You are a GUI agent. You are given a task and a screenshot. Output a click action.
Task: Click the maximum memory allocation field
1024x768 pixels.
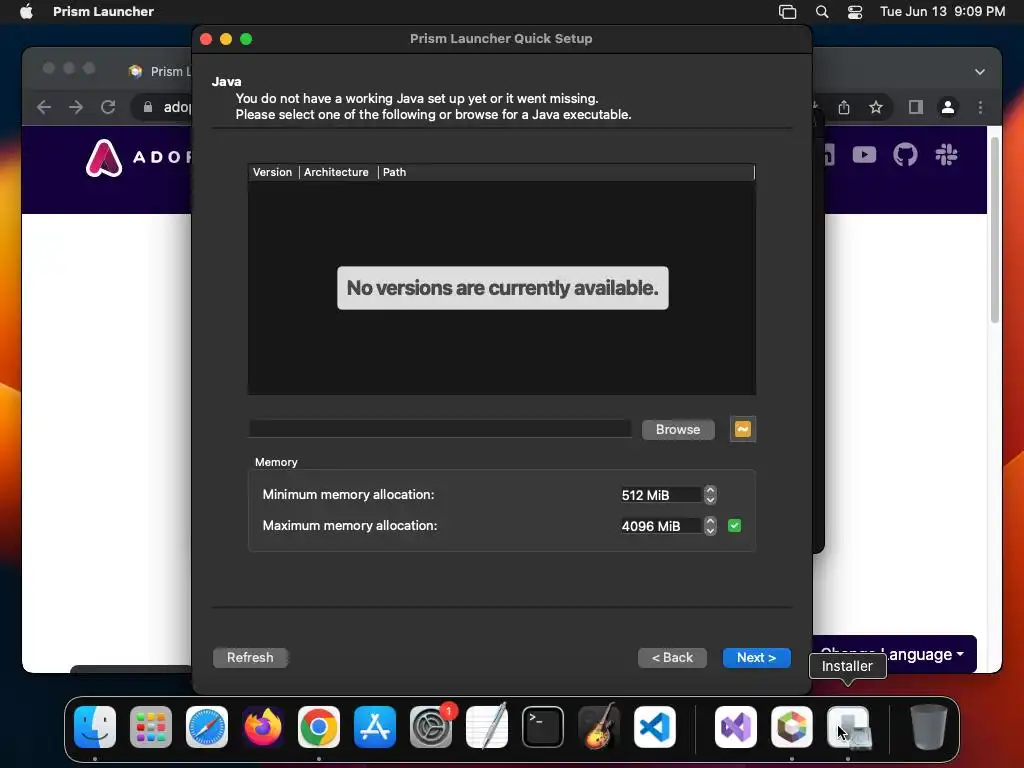tap(660, 526)
